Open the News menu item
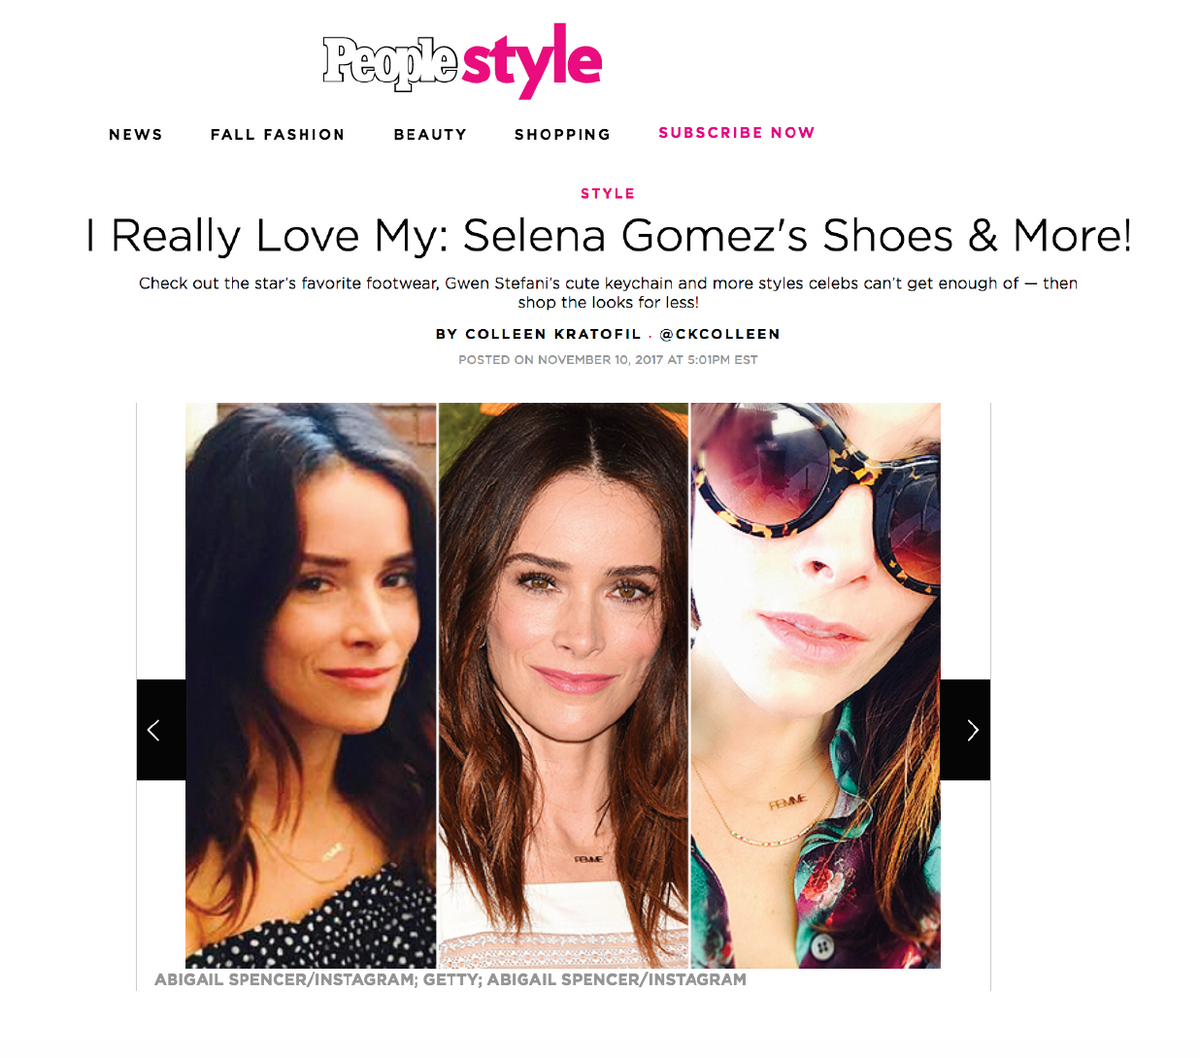Image resolution: width=1200 pixels, height=1058 pixels. tap(135, 135)
